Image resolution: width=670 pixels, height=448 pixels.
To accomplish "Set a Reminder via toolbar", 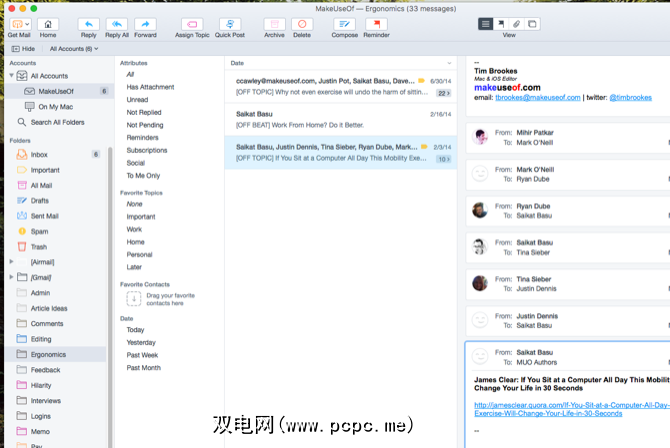I will coord(376,24).
